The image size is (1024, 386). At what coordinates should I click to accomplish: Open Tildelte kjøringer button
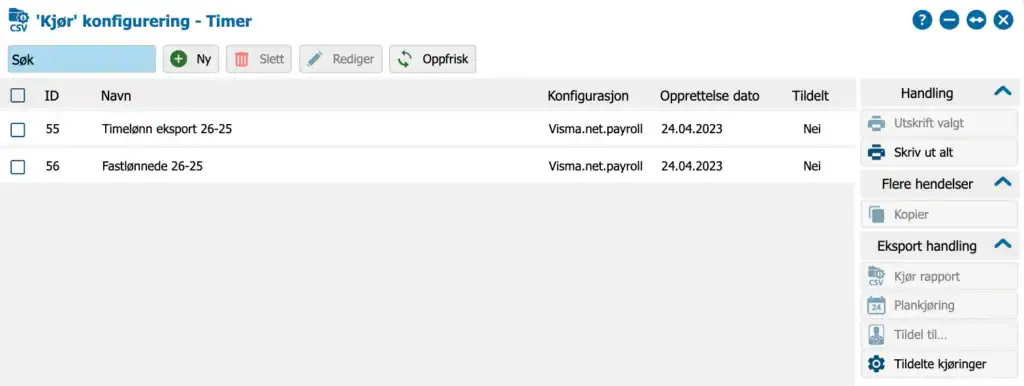[x=939, y=364]
